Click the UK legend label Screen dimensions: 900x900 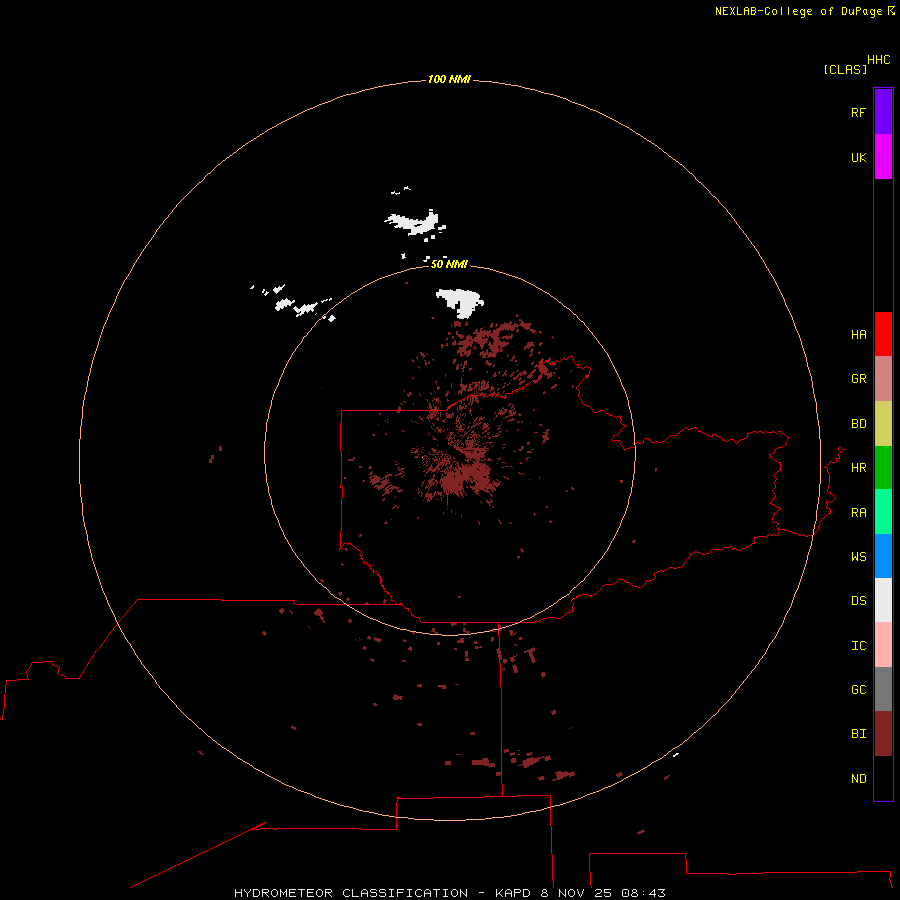pyautogui.click(x=858, y=157)
